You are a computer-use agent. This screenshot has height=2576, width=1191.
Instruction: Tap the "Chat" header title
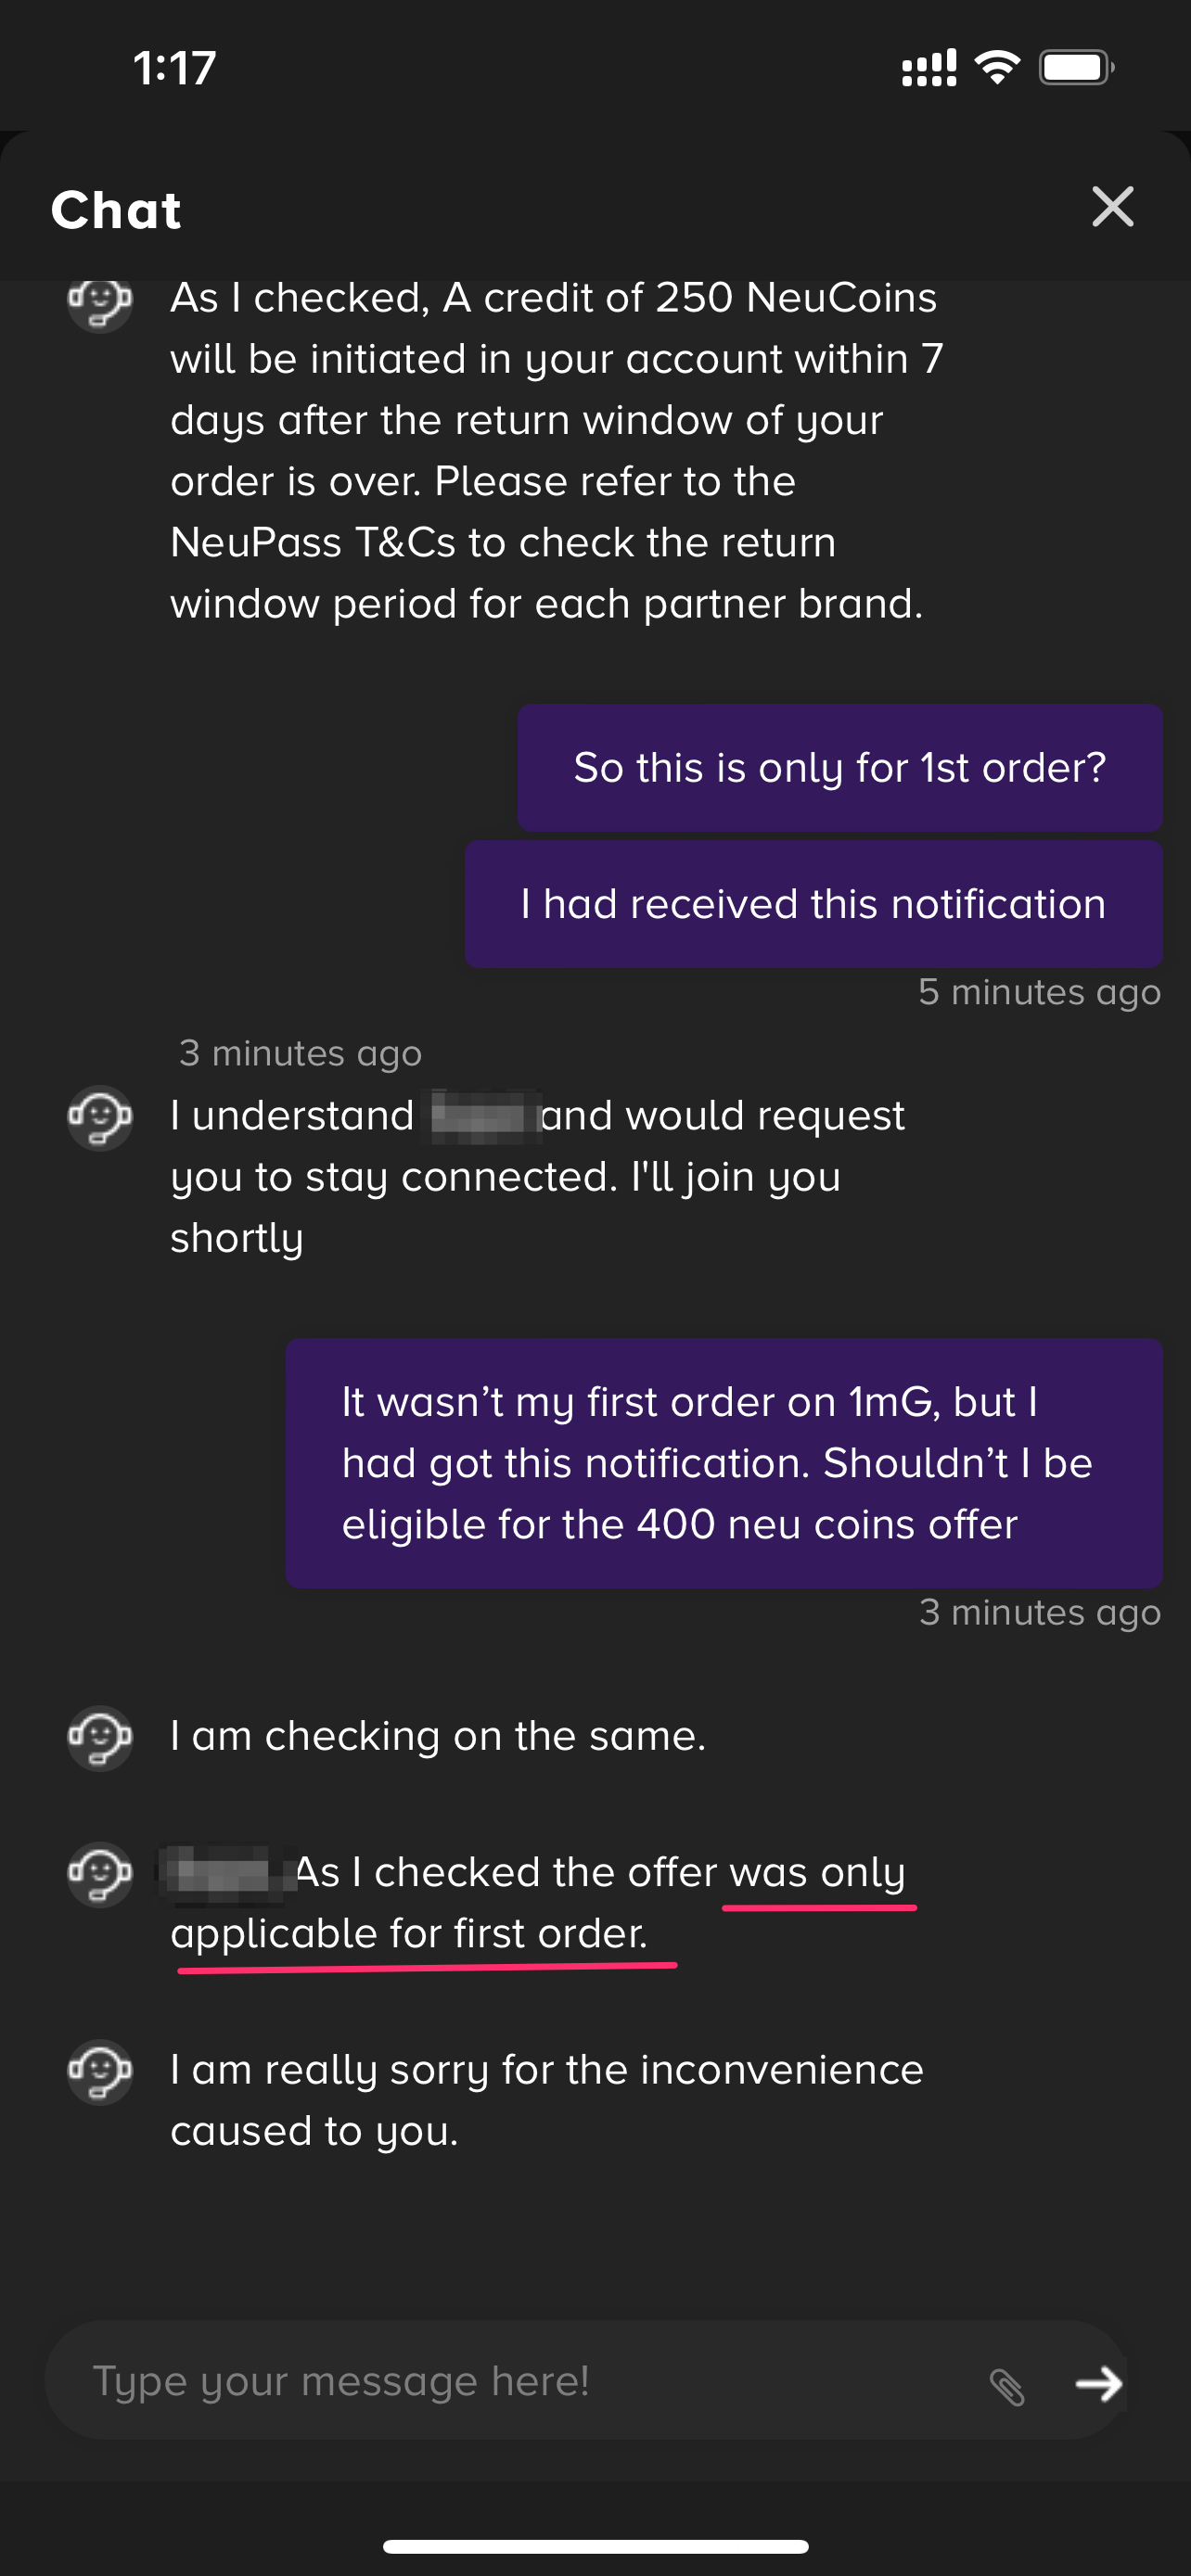pyautogui.click(x=116, y=210)
